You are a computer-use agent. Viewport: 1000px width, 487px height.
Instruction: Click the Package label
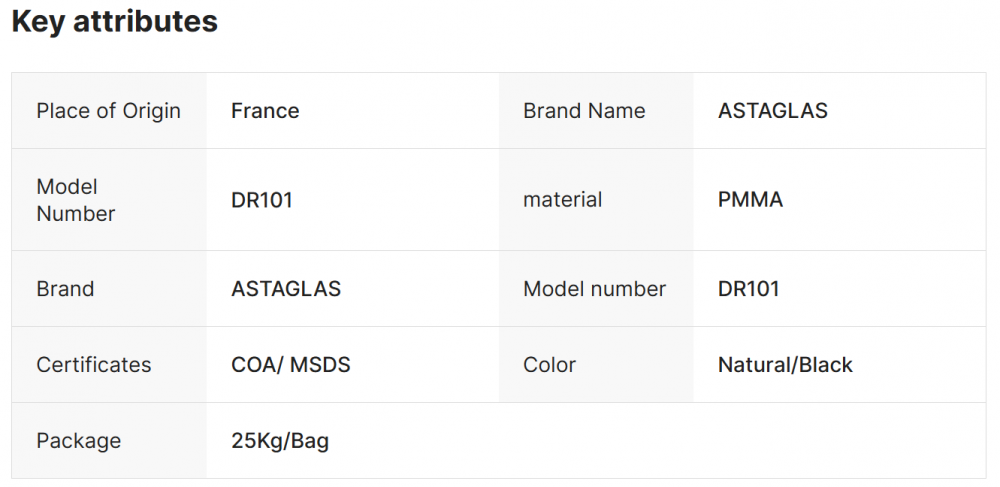pyautogui.click(x=78, y=441)
